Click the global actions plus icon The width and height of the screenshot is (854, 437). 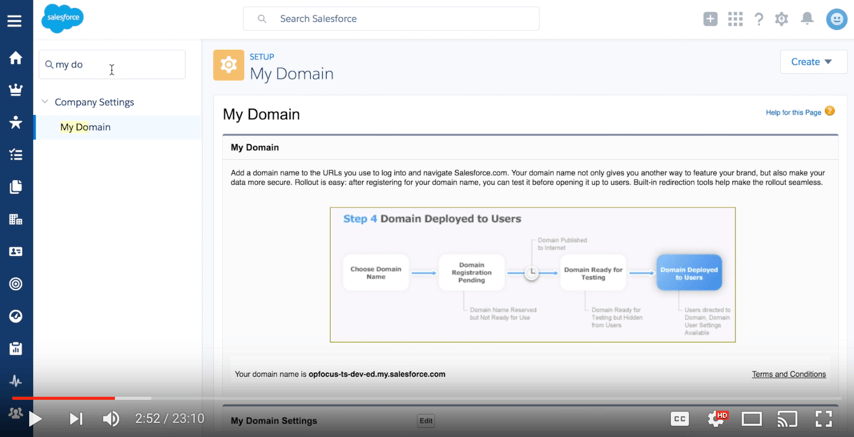[x=710, y=19]
